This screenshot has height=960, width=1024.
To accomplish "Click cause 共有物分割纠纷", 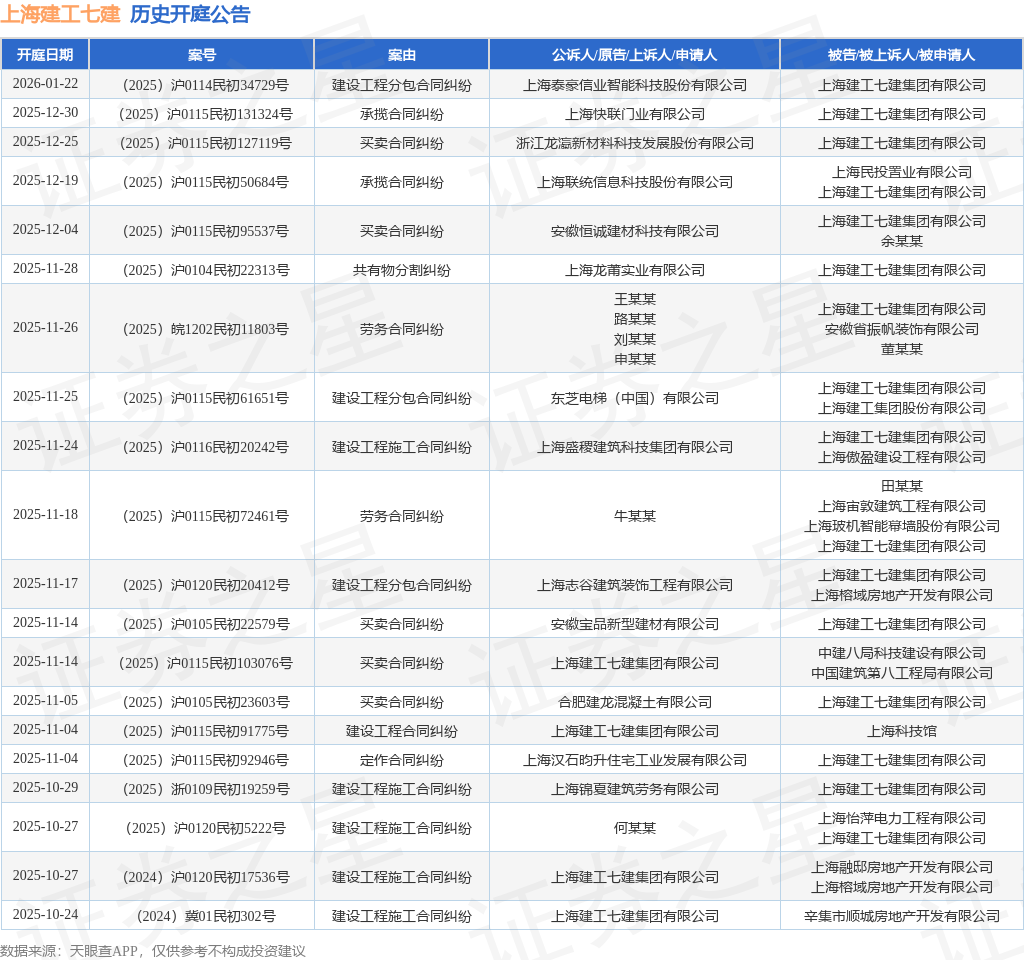I will coord(402,270).
